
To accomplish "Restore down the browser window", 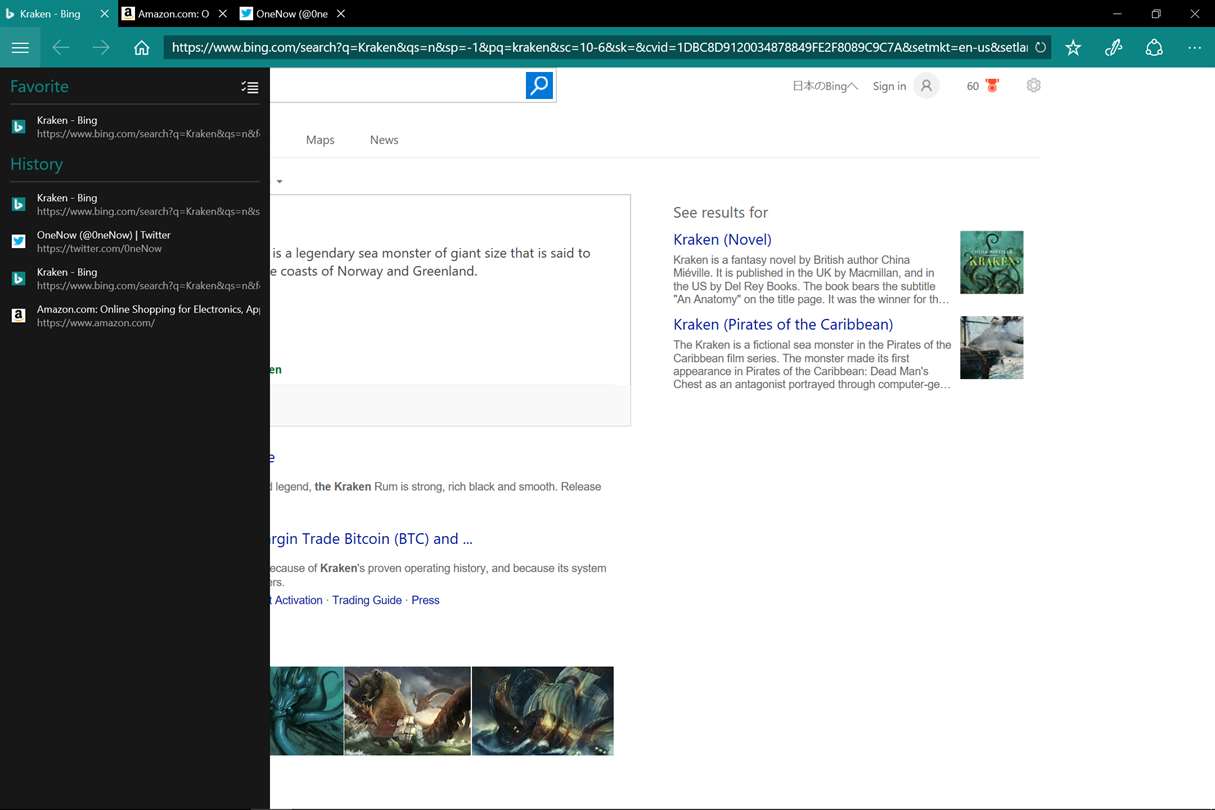I will pyautogui.click(x=1155, y=14).
